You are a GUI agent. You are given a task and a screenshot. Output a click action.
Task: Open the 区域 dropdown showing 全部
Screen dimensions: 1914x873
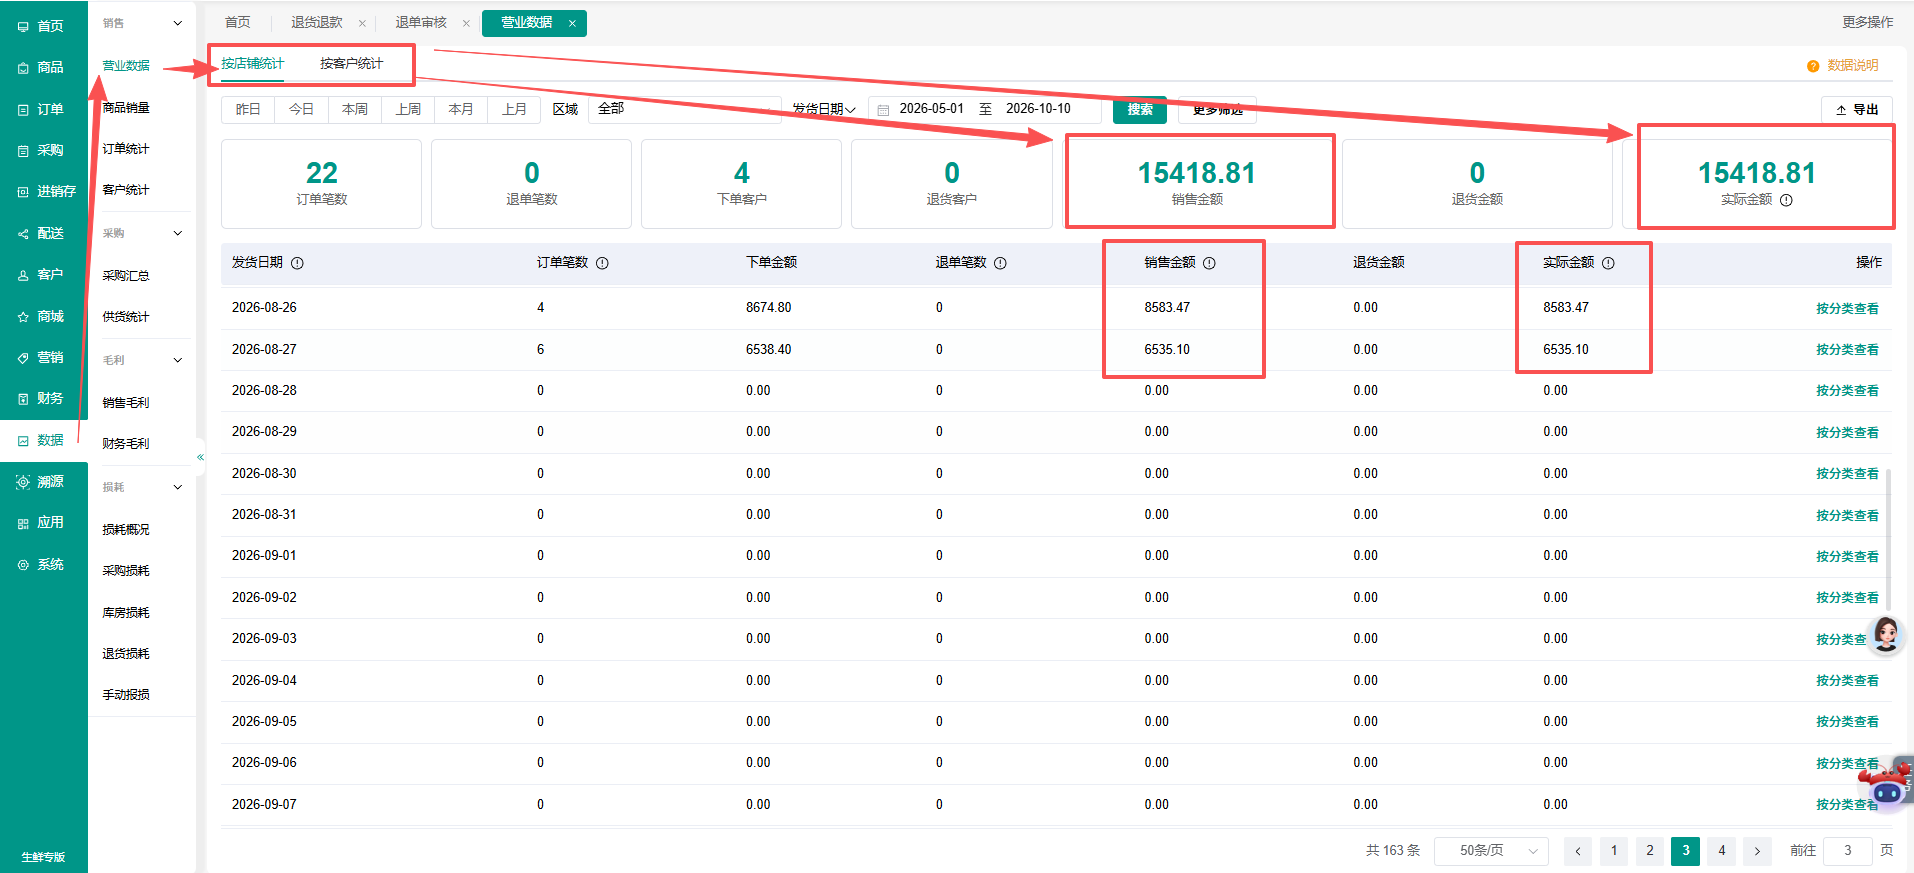pyautogui.click(x=685, y=109)
